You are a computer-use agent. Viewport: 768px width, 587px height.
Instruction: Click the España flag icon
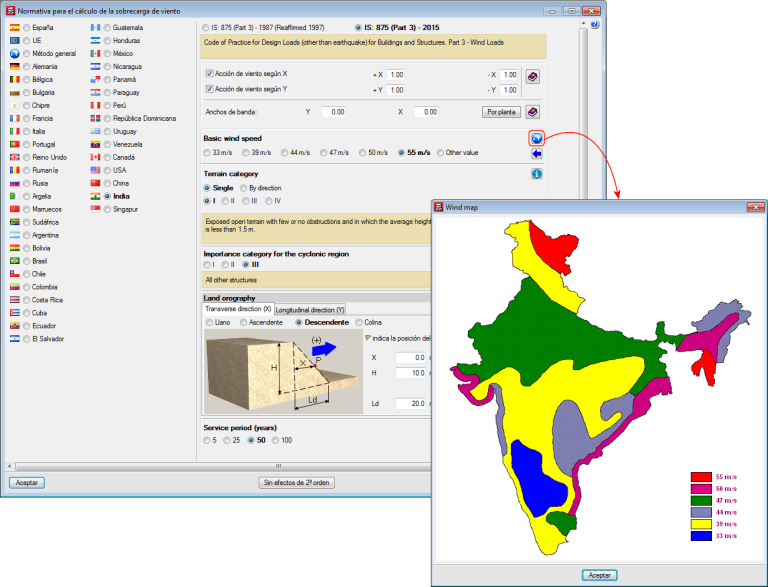(15, 27)
